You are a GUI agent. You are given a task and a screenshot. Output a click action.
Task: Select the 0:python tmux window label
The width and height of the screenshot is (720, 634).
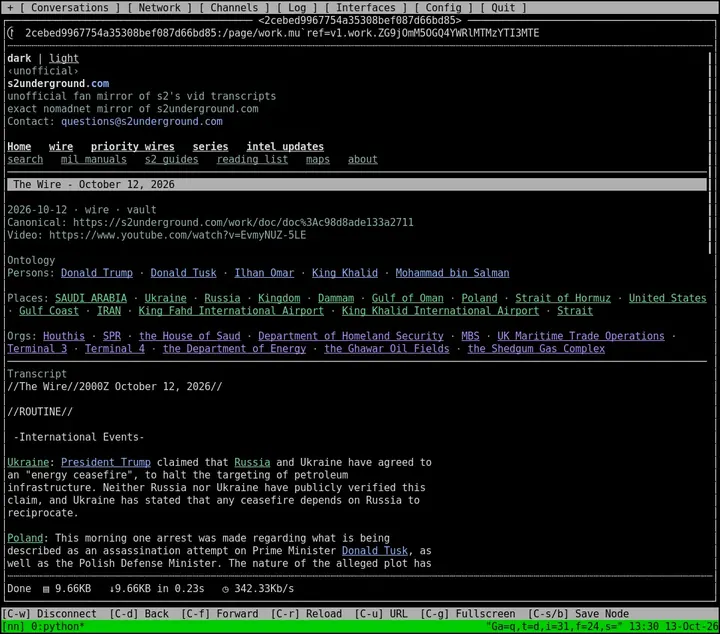tap(58, 627)
